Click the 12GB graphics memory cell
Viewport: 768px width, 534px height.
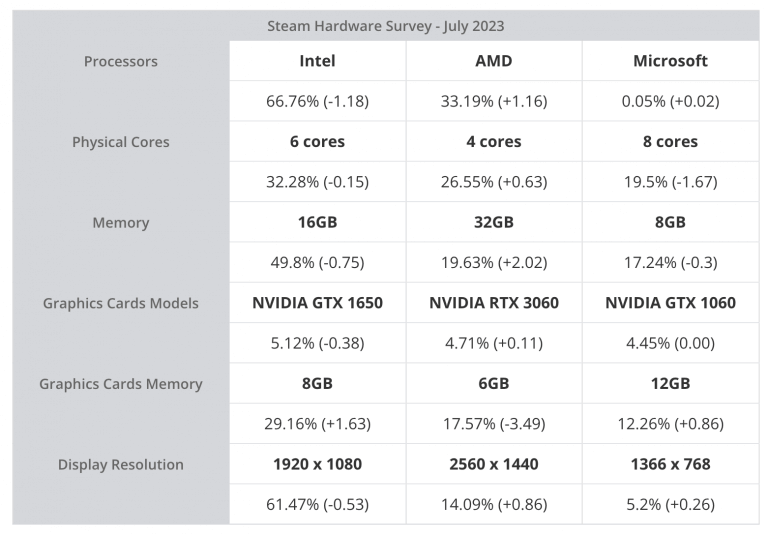pos(670,384)
